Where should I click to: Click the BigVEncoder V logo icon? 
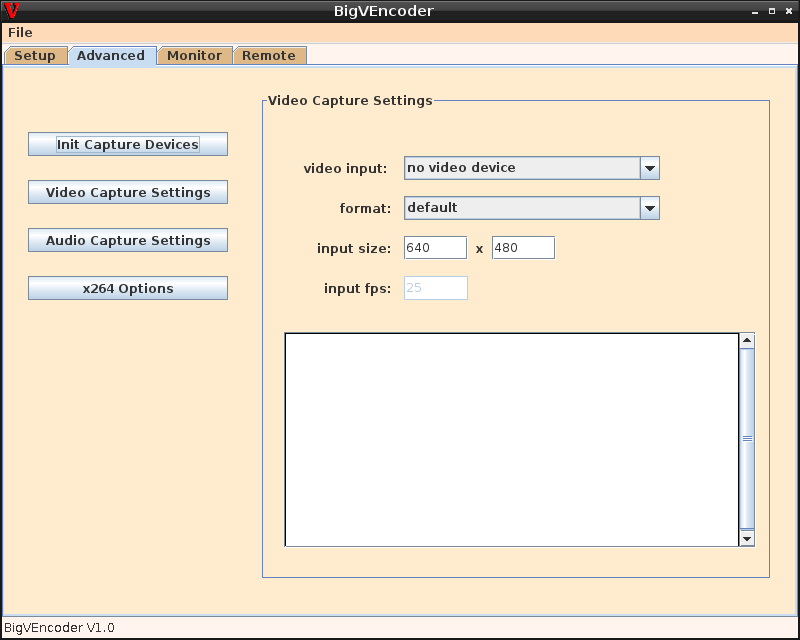click(11, 11)
